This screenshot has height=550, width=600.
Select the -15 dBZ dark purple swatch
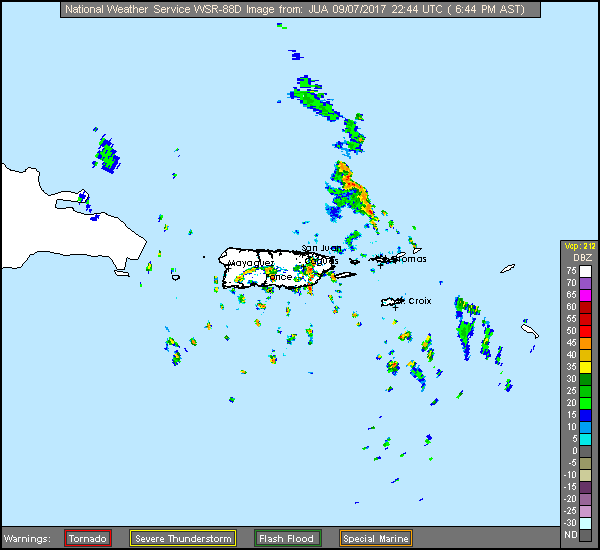(x=585, y=487)
